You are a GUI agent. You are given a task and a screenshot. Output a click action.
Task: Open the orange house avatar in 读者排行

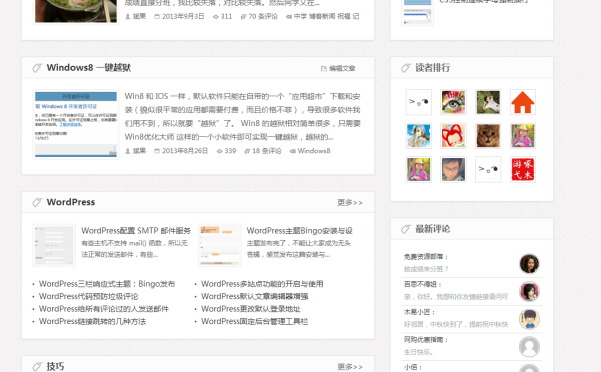(x=522, y=102)
